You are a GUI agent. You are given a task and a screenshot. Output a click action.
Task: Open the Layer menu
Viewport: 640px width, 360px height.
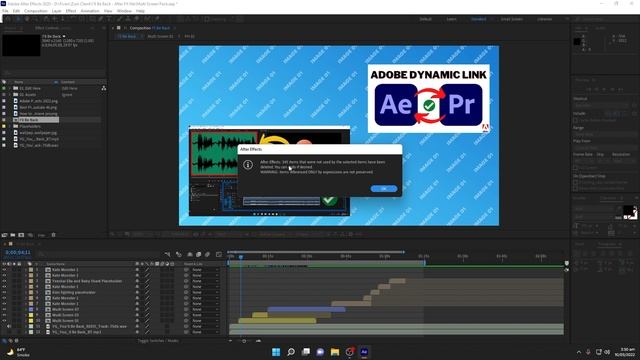(56, 11)
